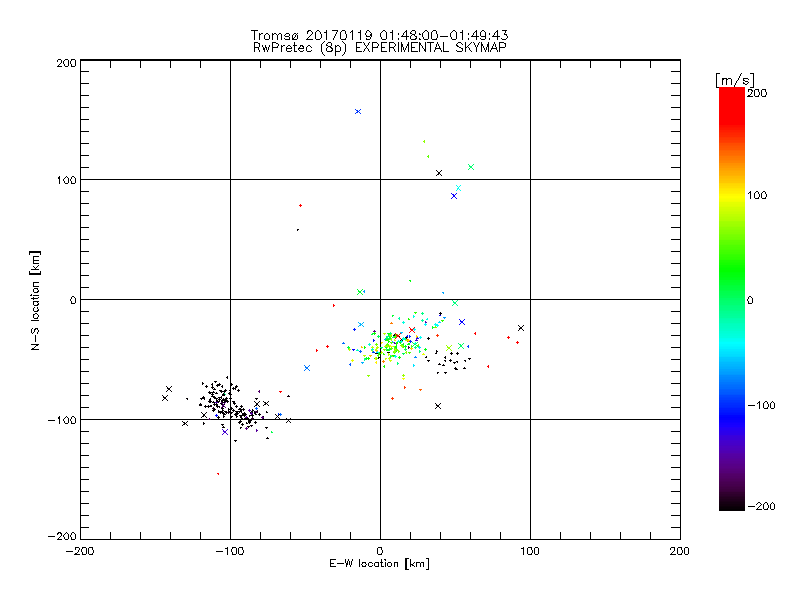The width and height of the screenshot is (800, 600).
Task: Click the Tromsø 20170119 title line
Action: point(379,35)
